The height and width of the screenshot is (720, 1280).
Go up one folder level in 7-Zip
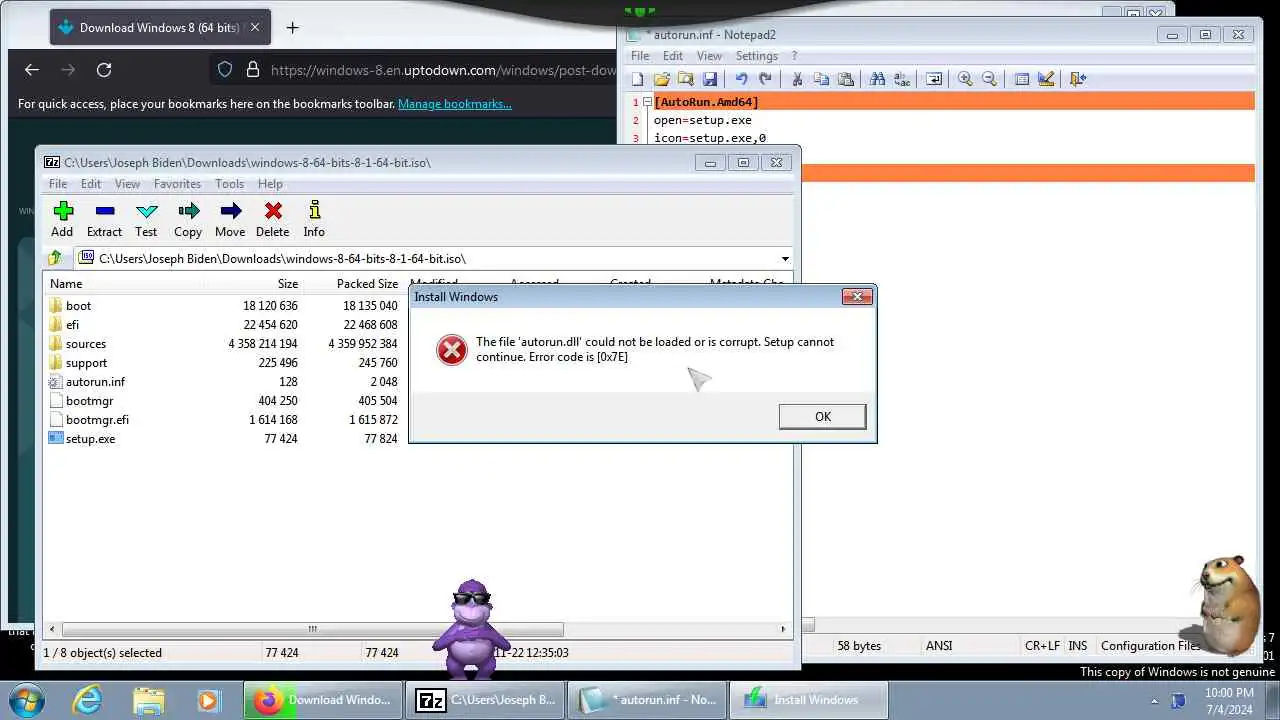56,258
